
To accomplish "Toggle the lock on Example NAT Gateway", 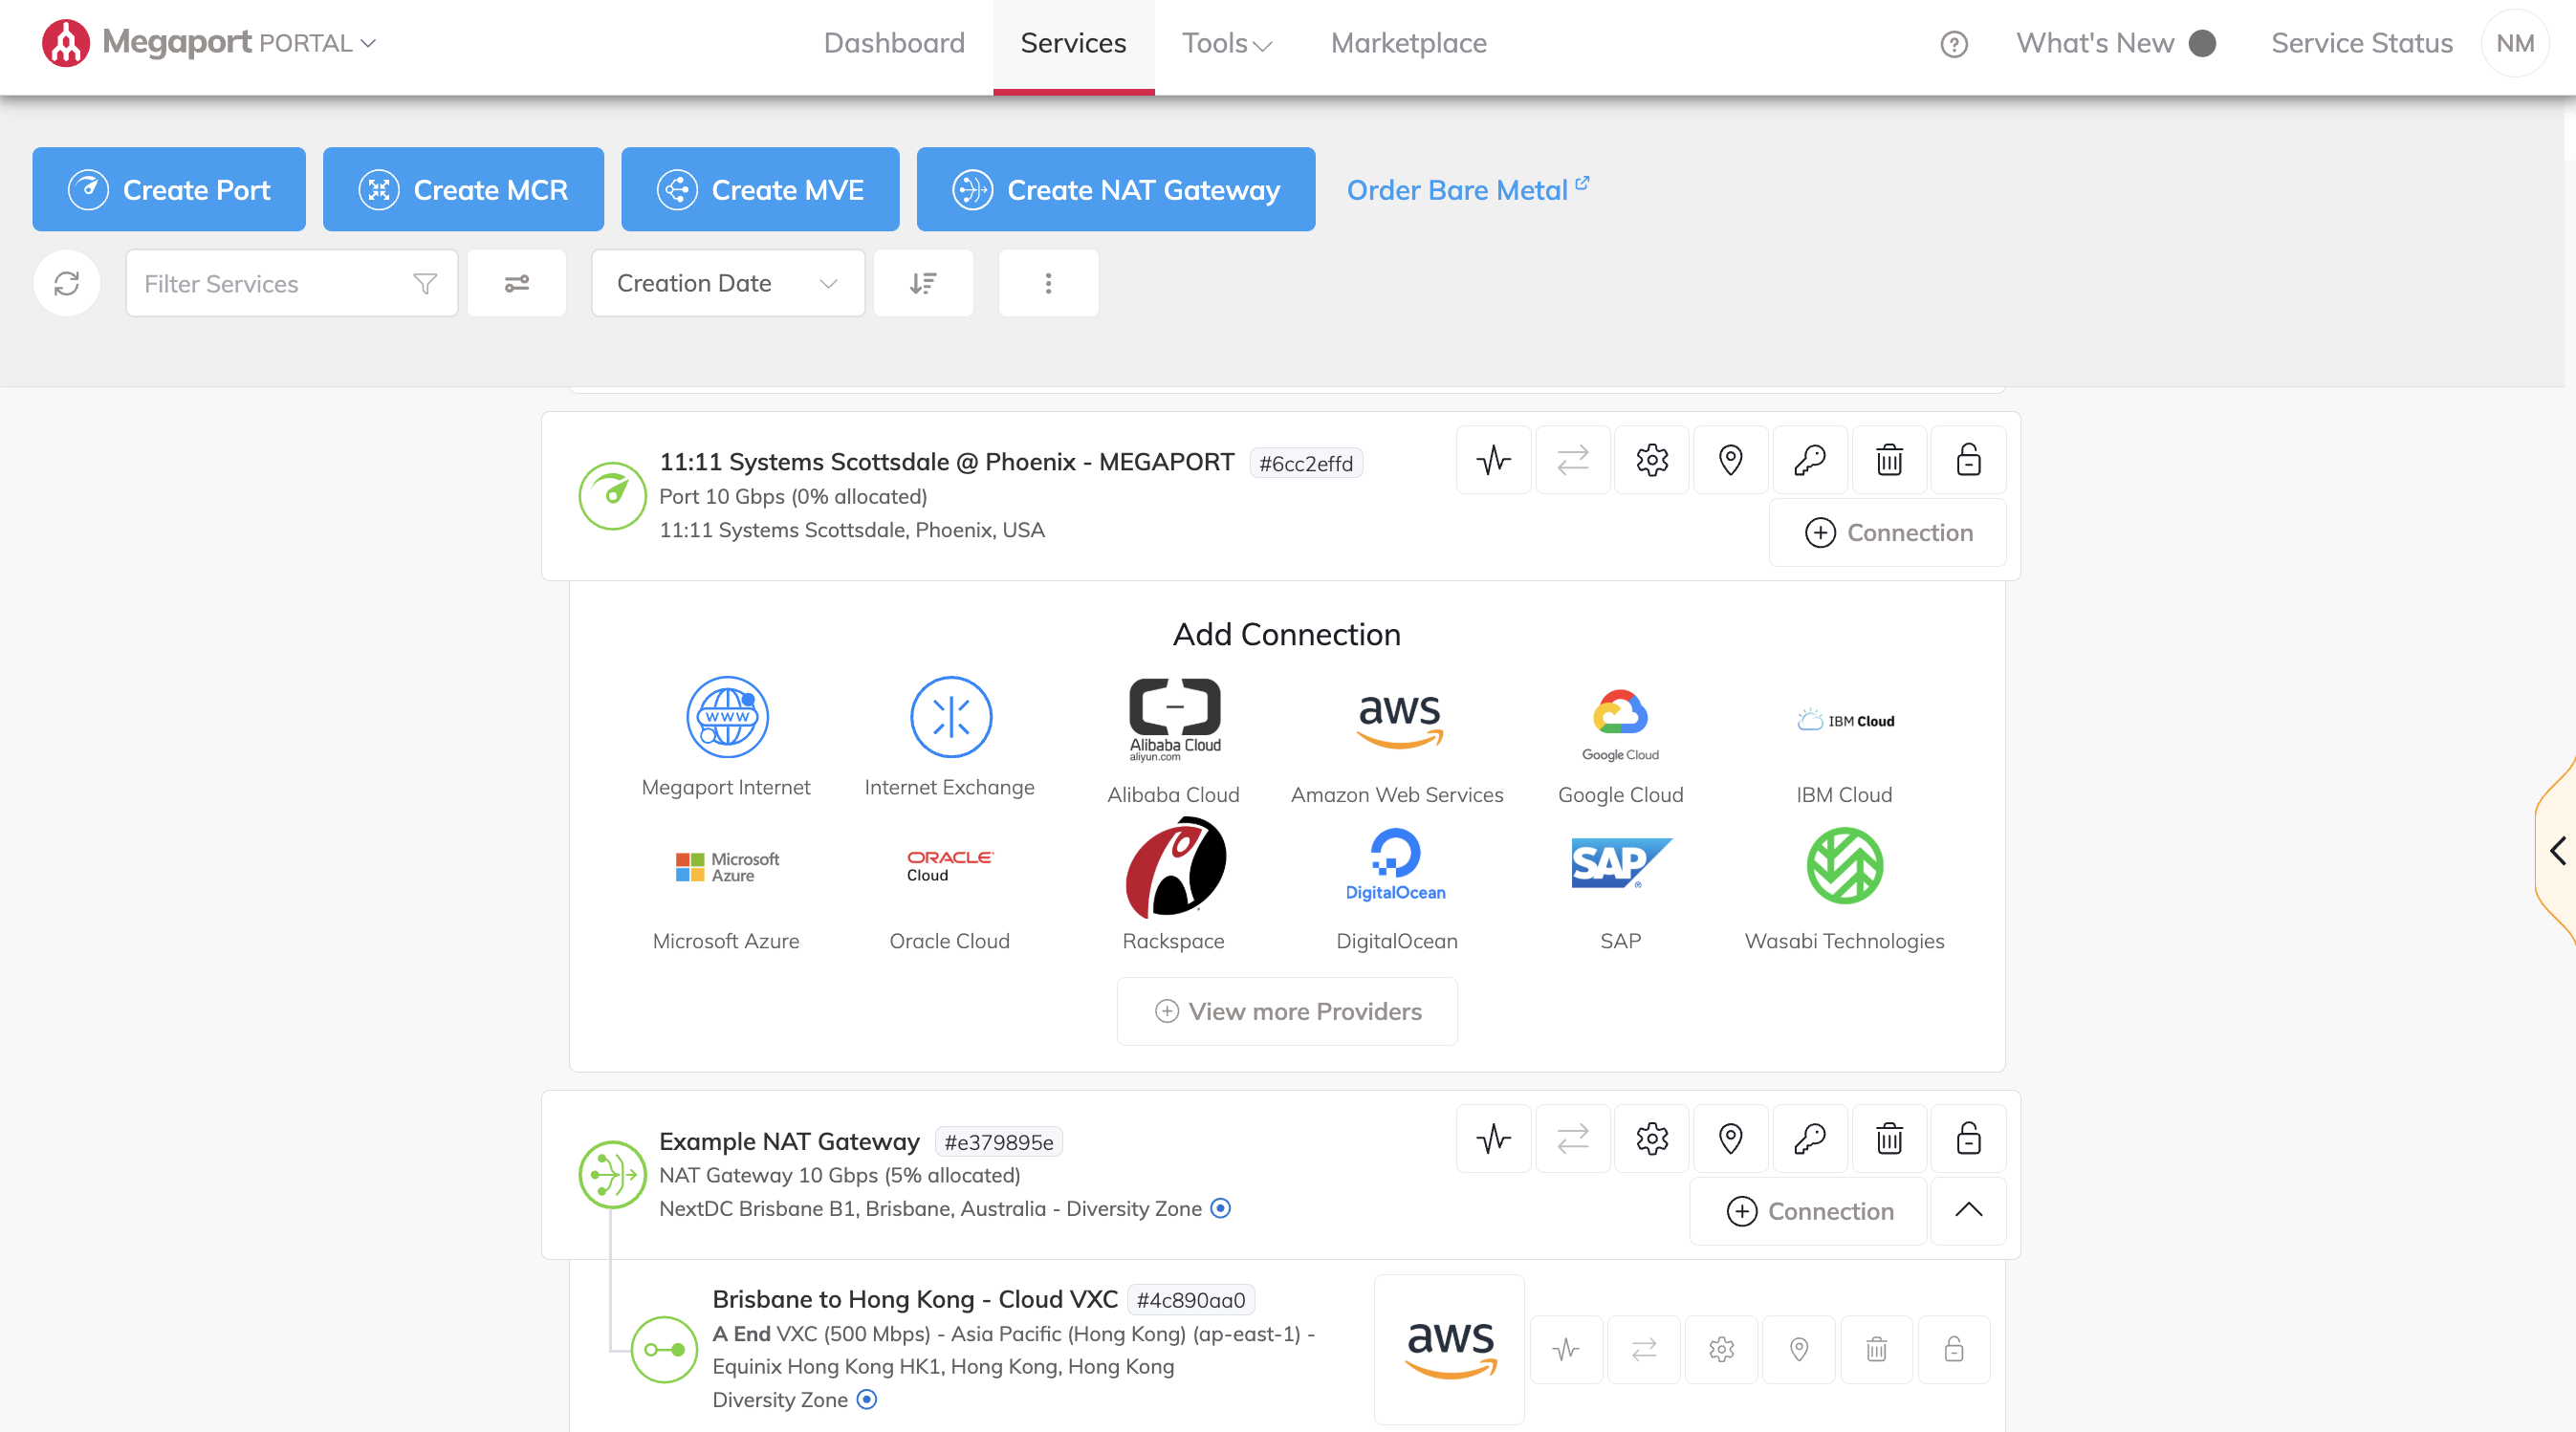I will tap(1968, 1138).
